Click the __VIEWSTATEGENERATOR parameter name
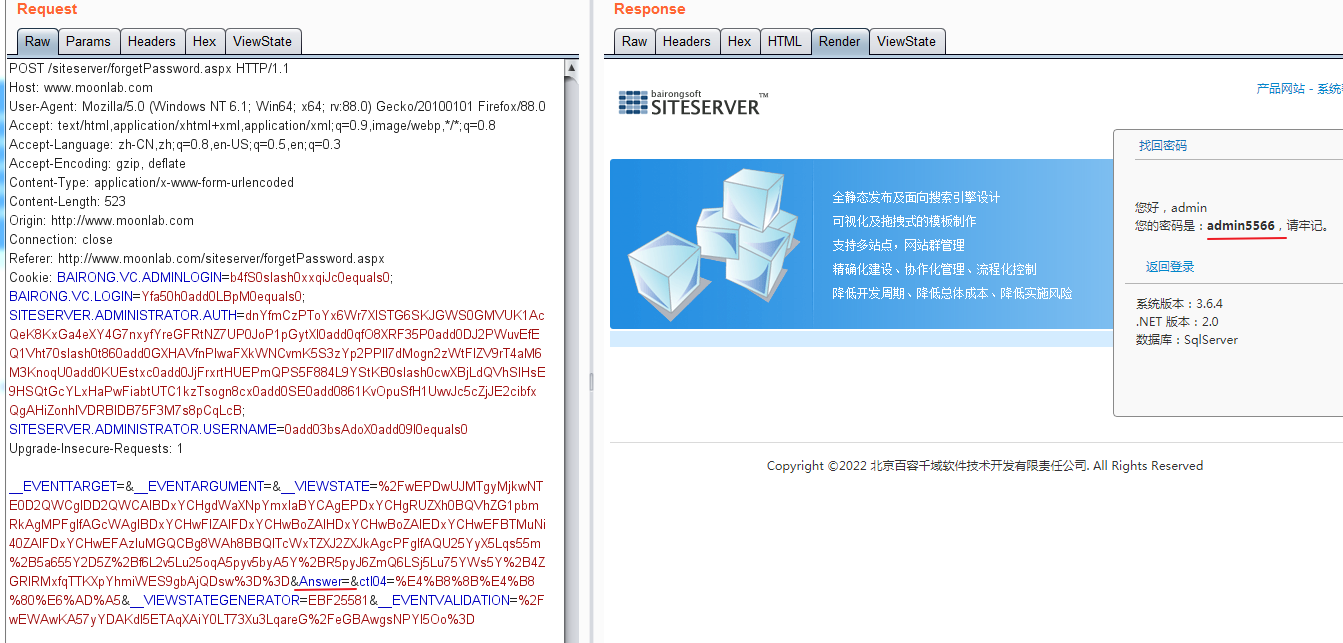Viewport: 1343px width, 643px height. click(x=214, y=601)
